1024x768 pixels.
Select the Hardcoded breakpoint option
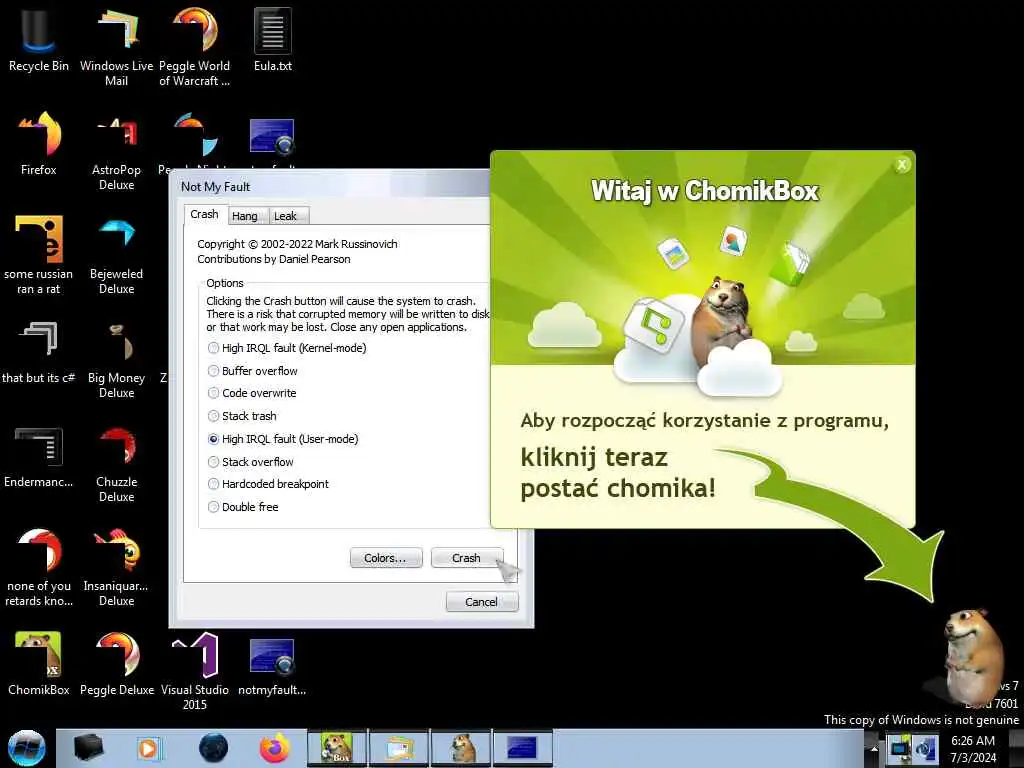click(268, 484)
